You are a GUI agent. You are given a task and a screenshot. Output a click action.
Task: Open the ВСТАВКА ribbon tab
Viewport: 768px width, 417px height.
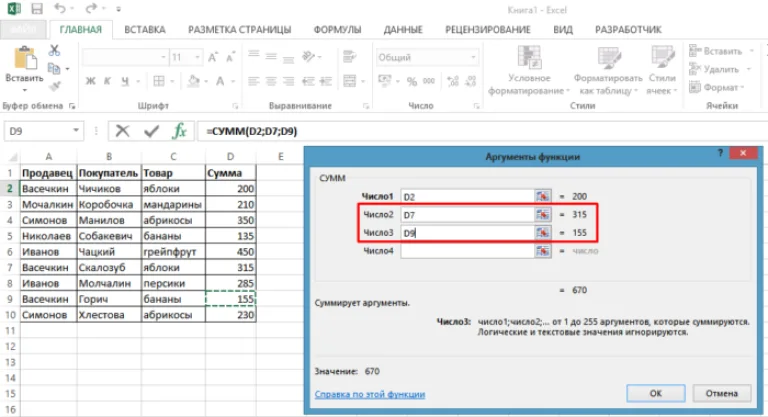click(x=145, y=29)
